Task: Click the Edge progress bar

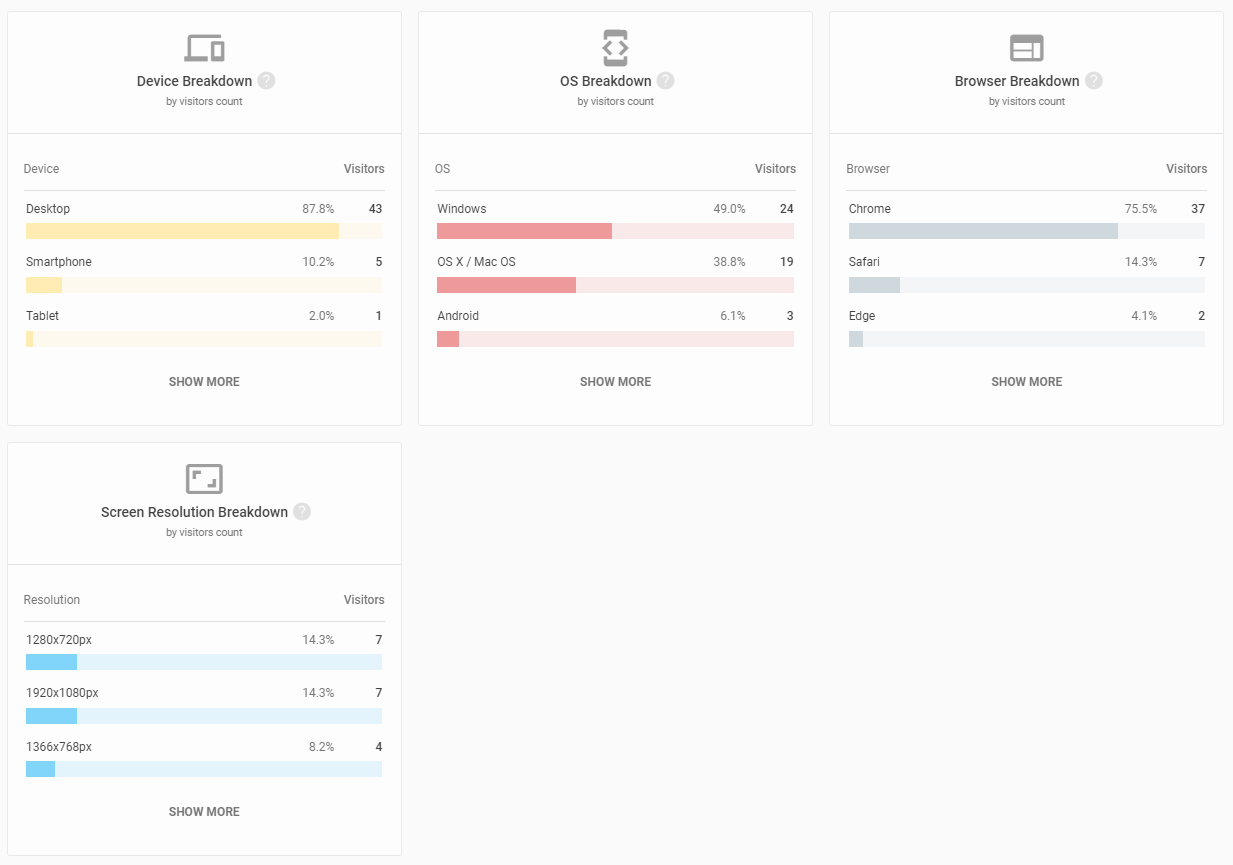Action: (x=1026, y=339)
